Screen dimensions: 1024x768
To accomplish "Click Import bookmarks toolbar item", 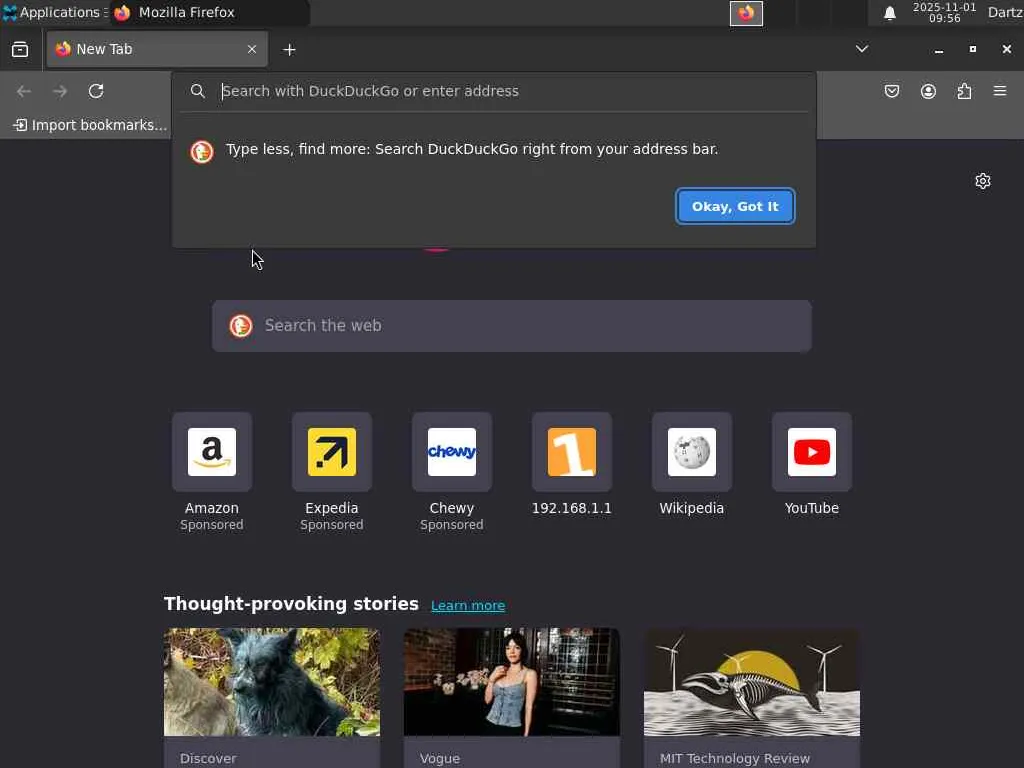I will tap(90, 125).
